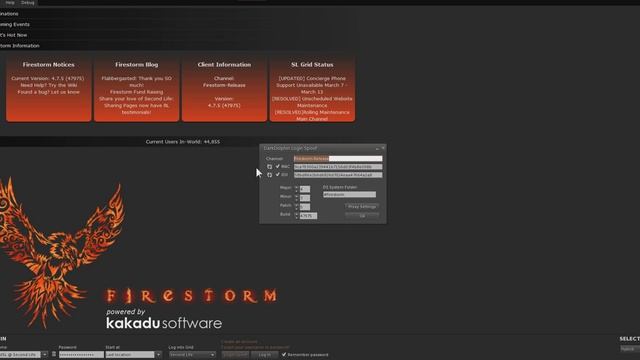Image resolution: width=640 pixels, height=360 pixels.
Task: Click the SL Grid Status card heading
Action: [312, 64]
